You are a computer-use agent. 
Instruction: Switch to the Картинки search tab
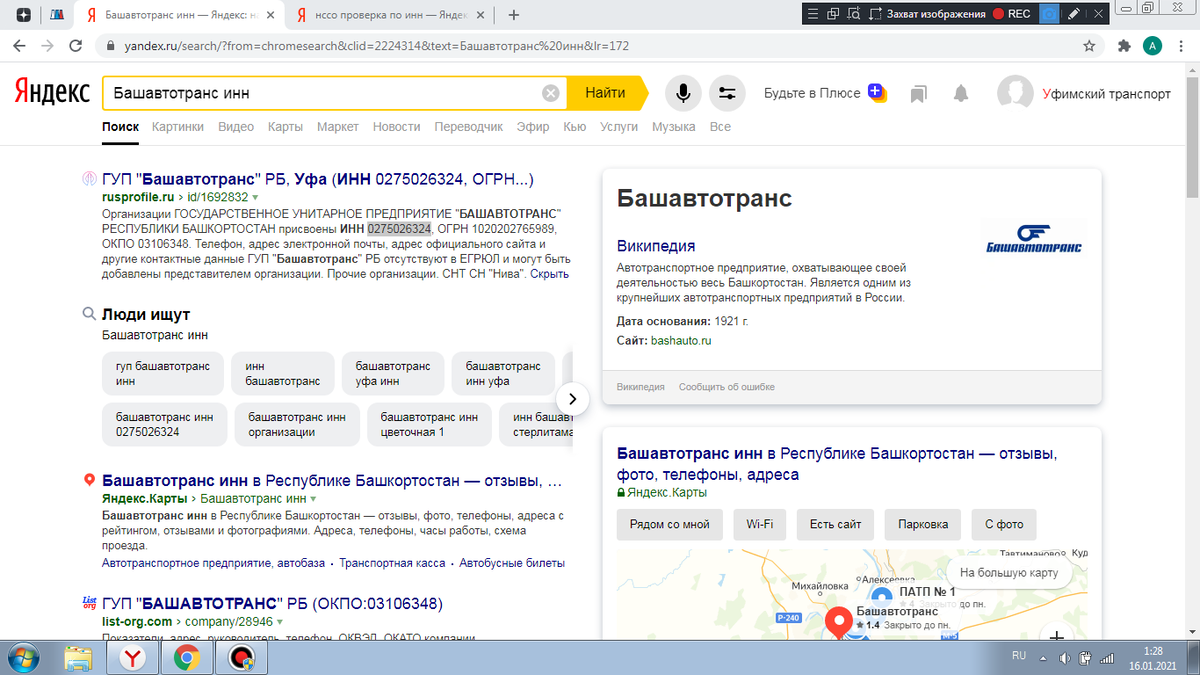[x=178, y=127]
